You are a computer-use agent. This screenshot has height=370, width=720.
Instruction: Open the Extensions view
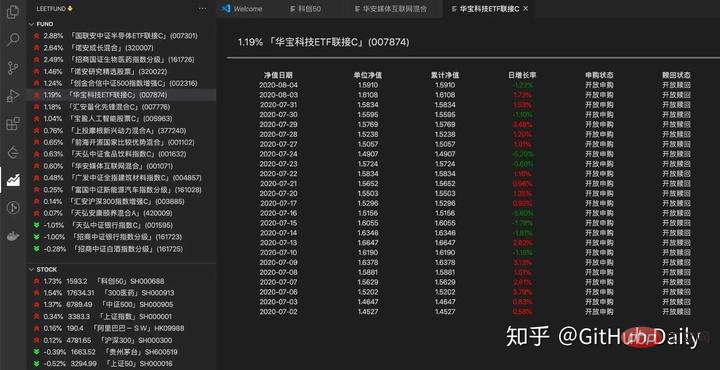(x=13, y=124)
